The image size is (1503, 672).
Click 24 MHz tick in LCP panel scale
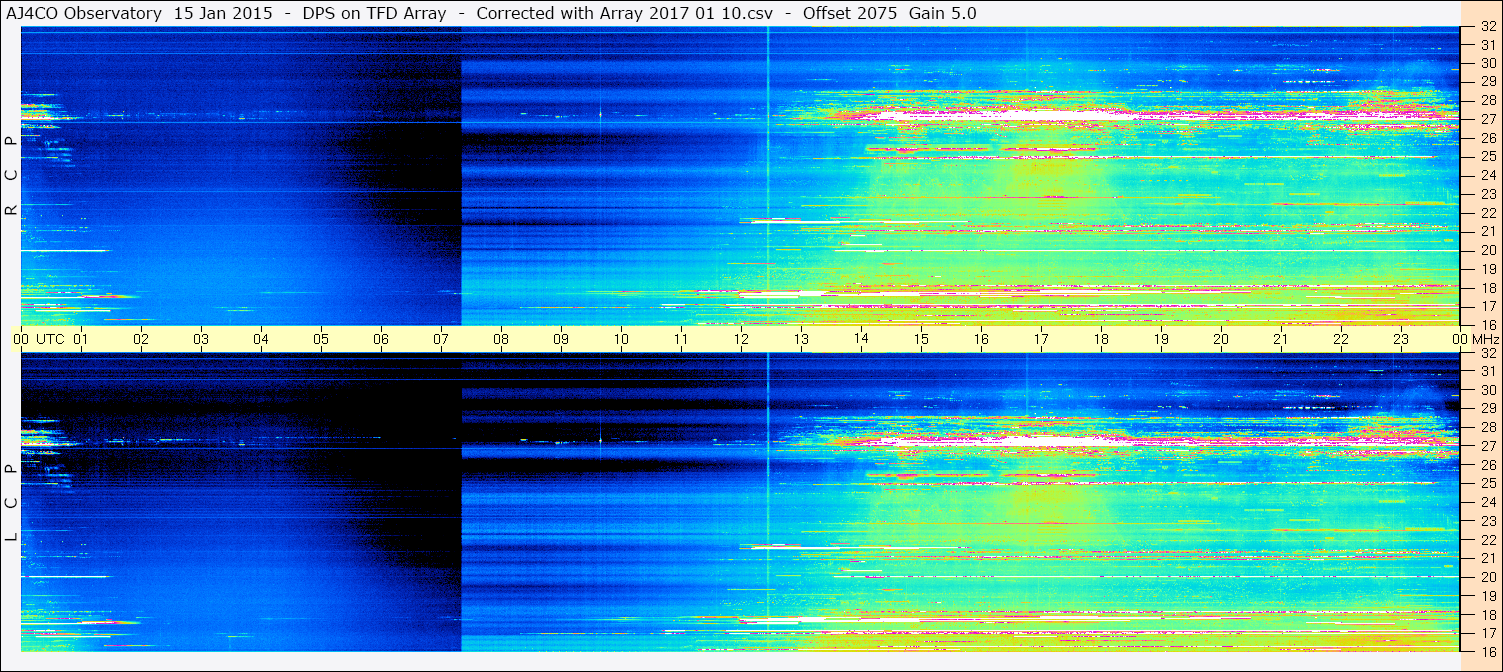coord(1487,502)
